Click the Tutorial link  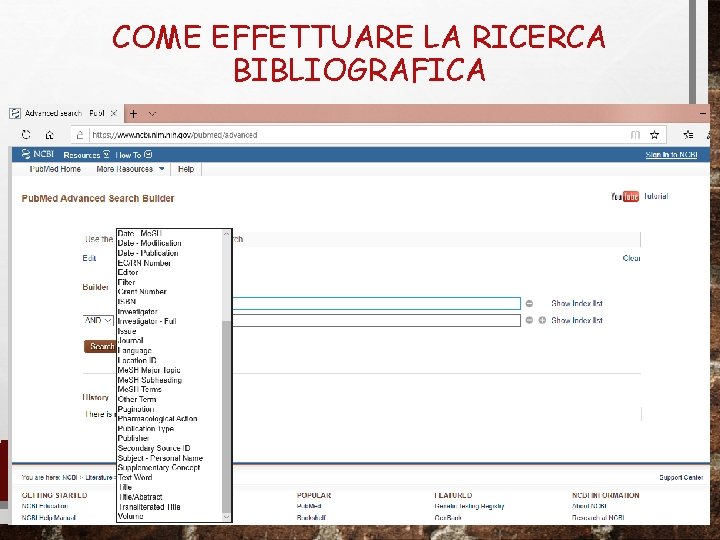point(656,196)
